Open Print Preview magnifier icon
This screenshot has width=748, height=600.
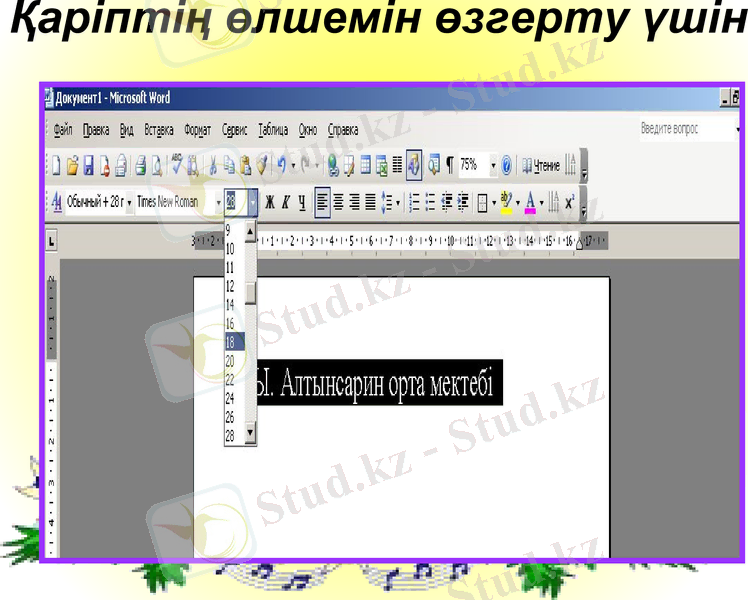156,166
